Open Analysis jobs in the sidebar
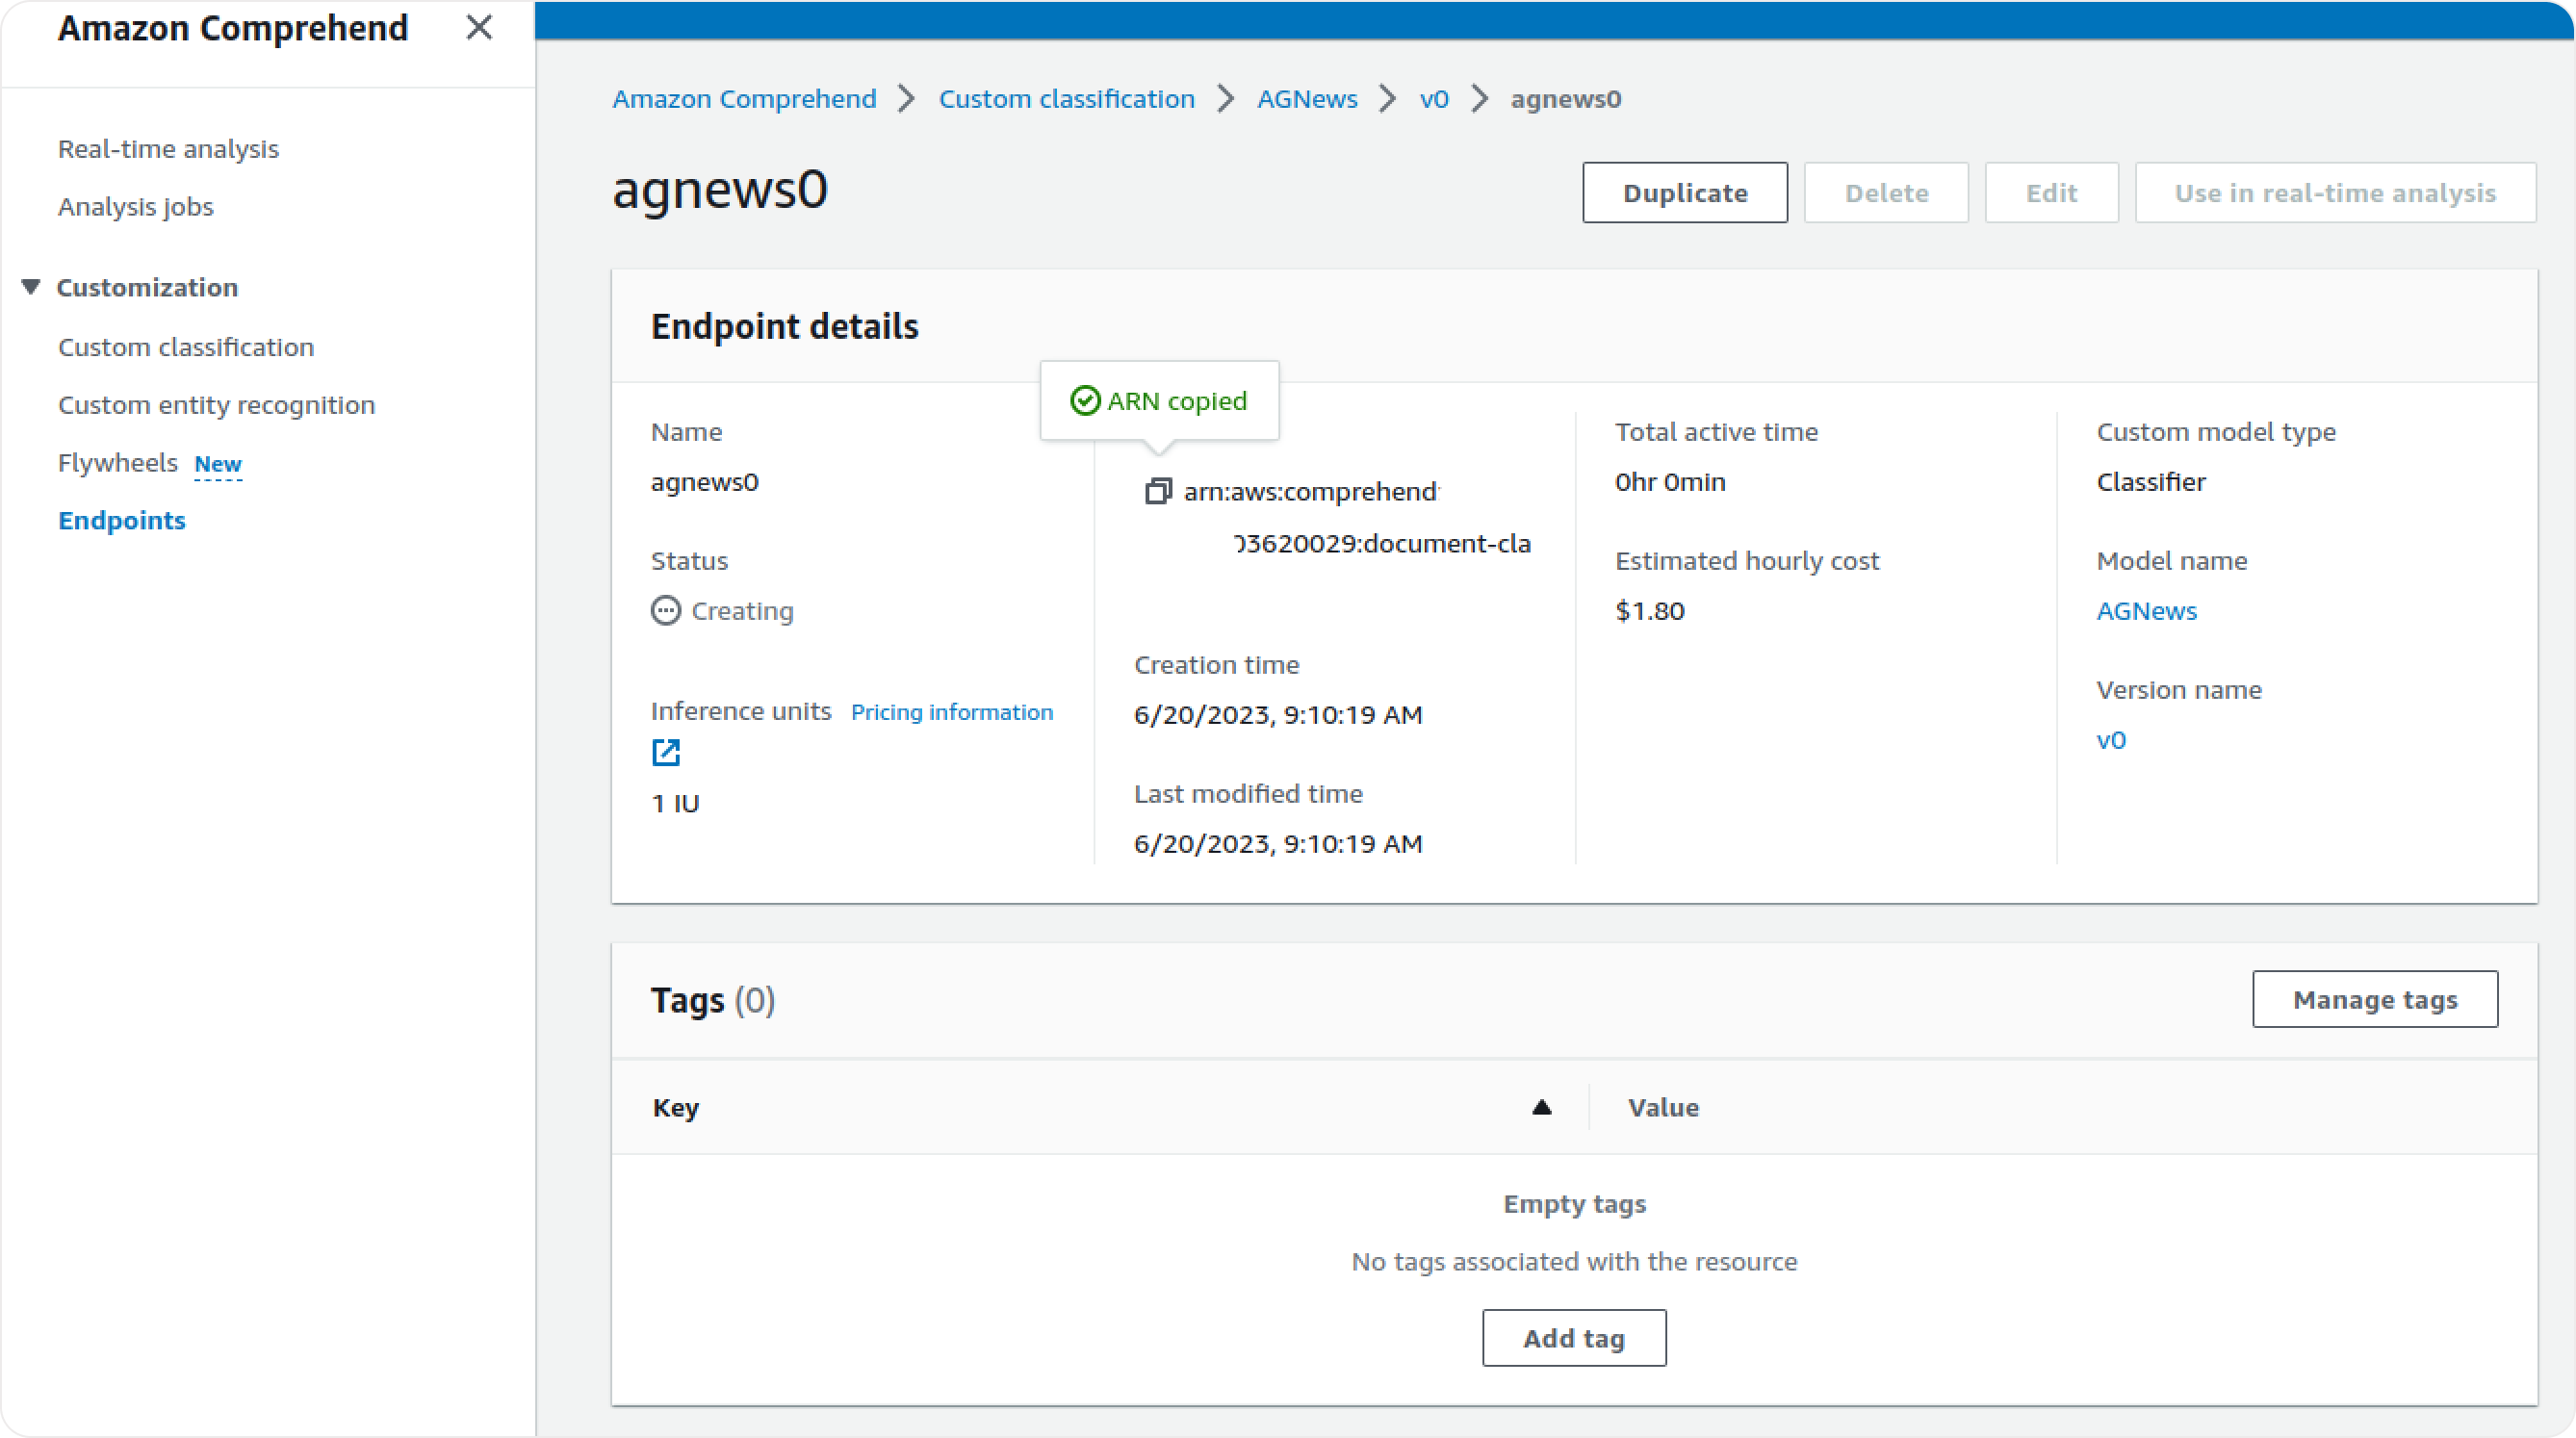This screenshot has width=2576, height=1438. point(135,206)
